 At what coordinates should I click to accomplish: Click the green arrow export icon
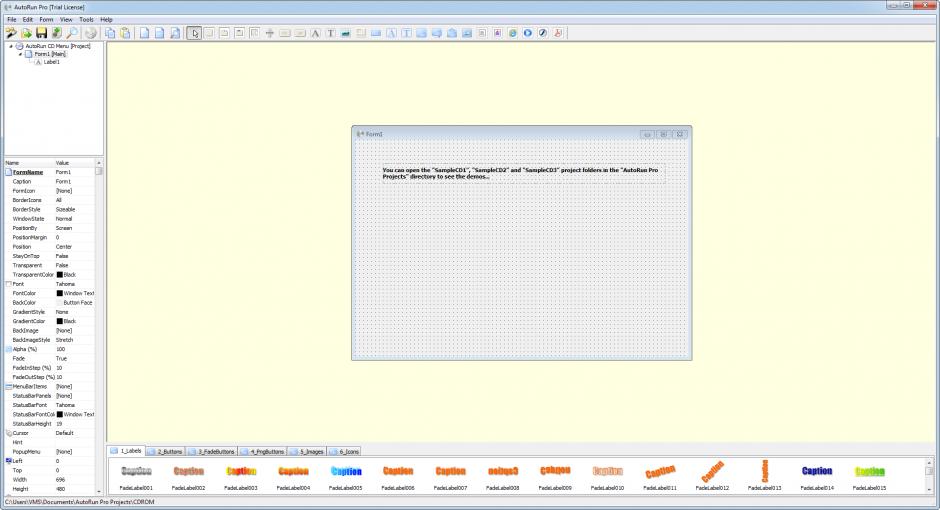point(56,33)
